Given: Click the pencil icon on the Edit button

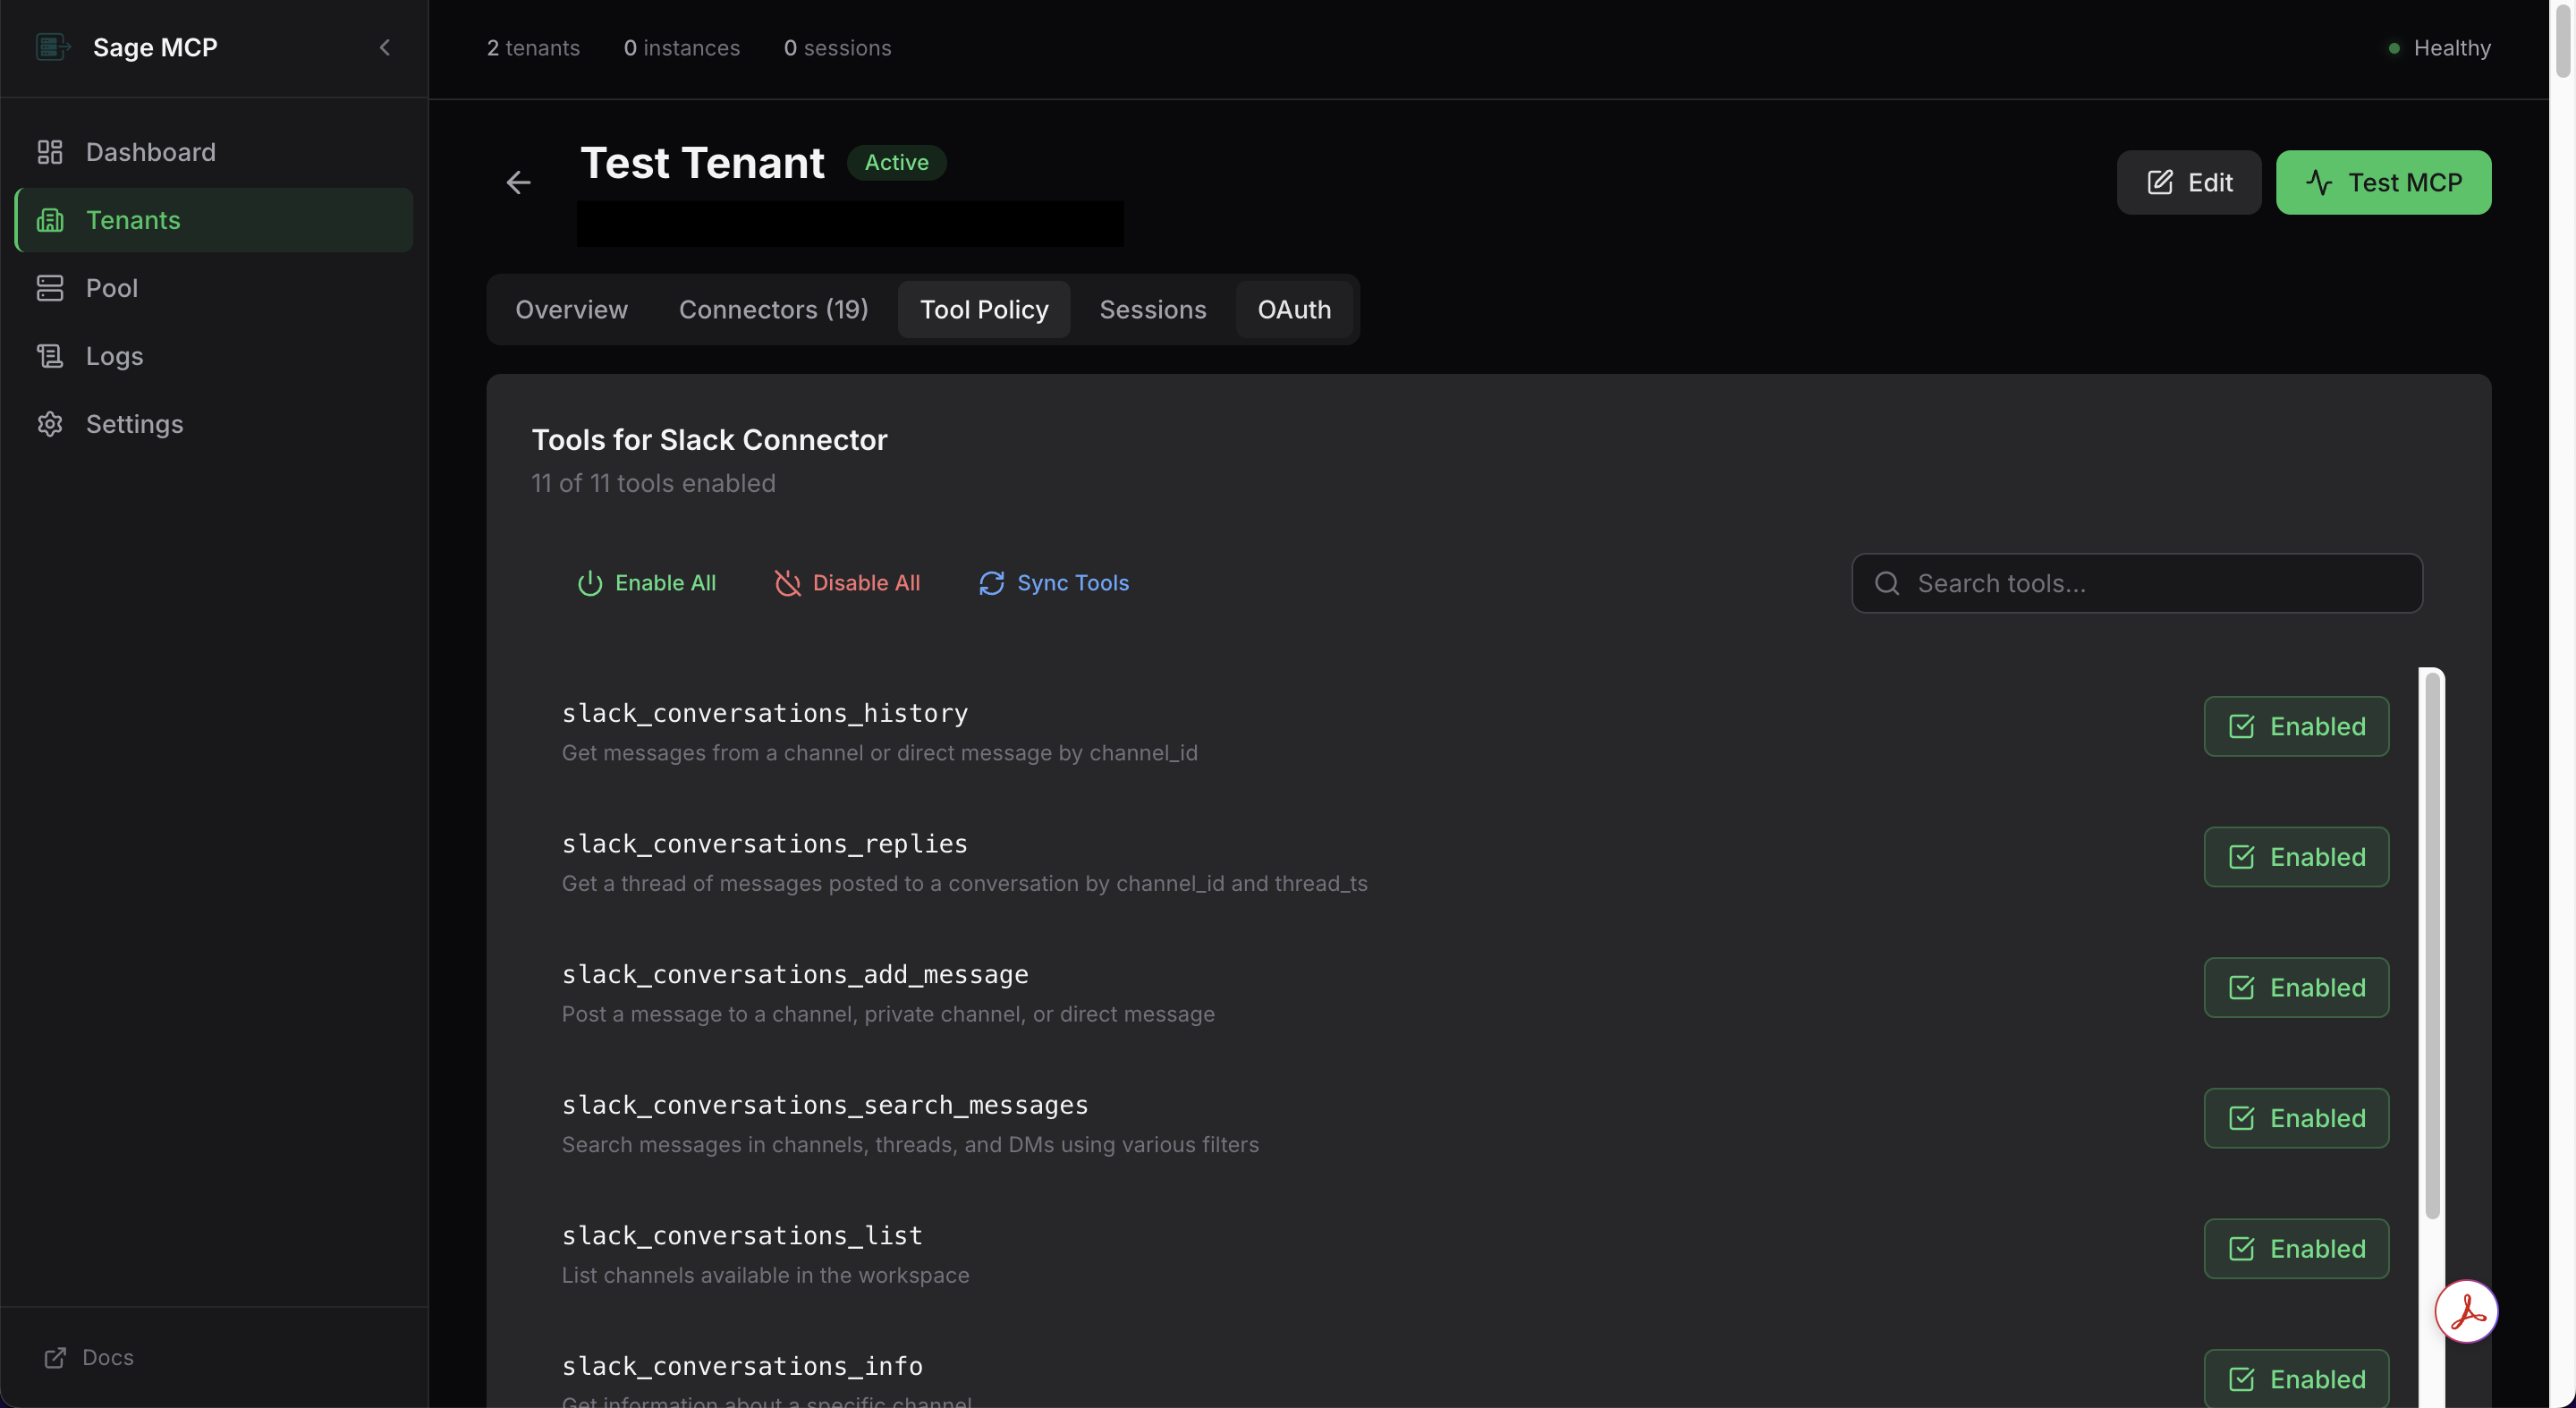Looking at the screenshot, I should 2160,182.
